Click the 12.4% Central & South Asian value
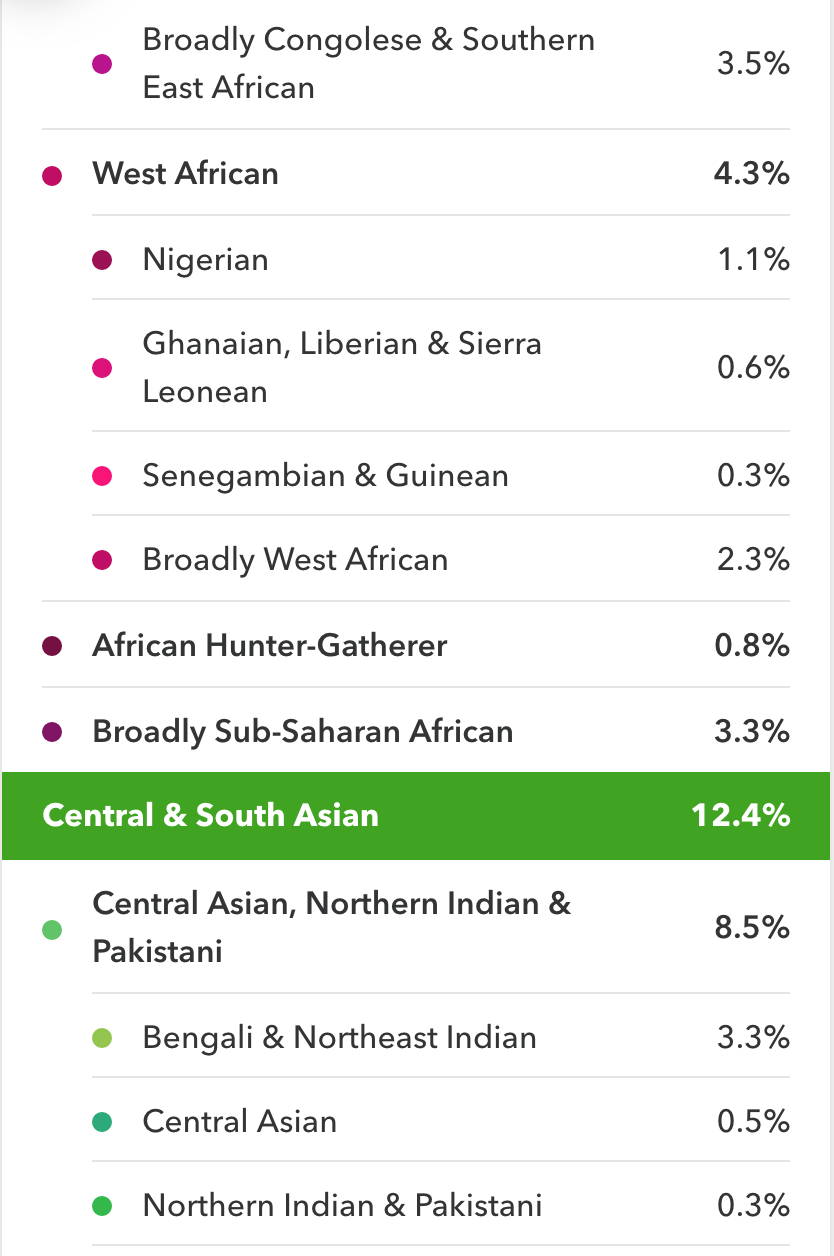The height and width of the screenshot is (1256, 834). (x=740, y=815)
